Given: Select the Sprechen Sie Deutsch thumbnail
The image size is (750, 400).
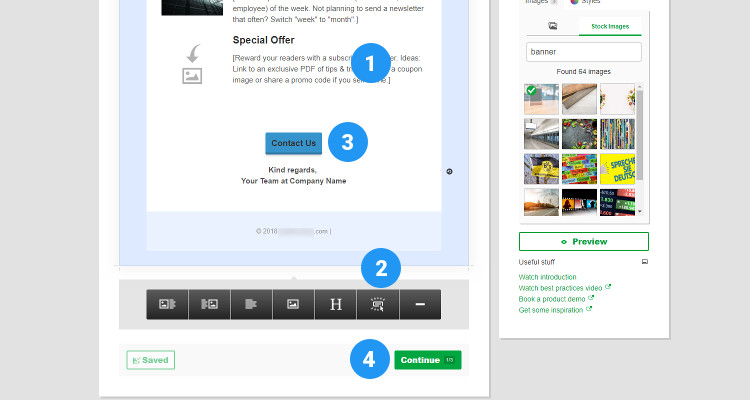Looking at the screenshot, I should [x=617, y=169].
